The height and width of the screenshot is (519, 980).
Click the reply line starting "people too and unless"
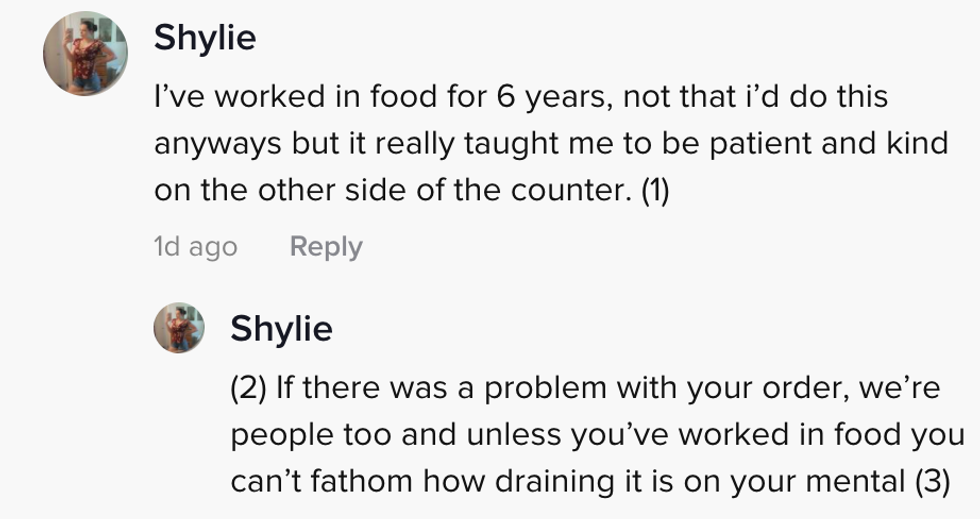click(x=597, y=435)
